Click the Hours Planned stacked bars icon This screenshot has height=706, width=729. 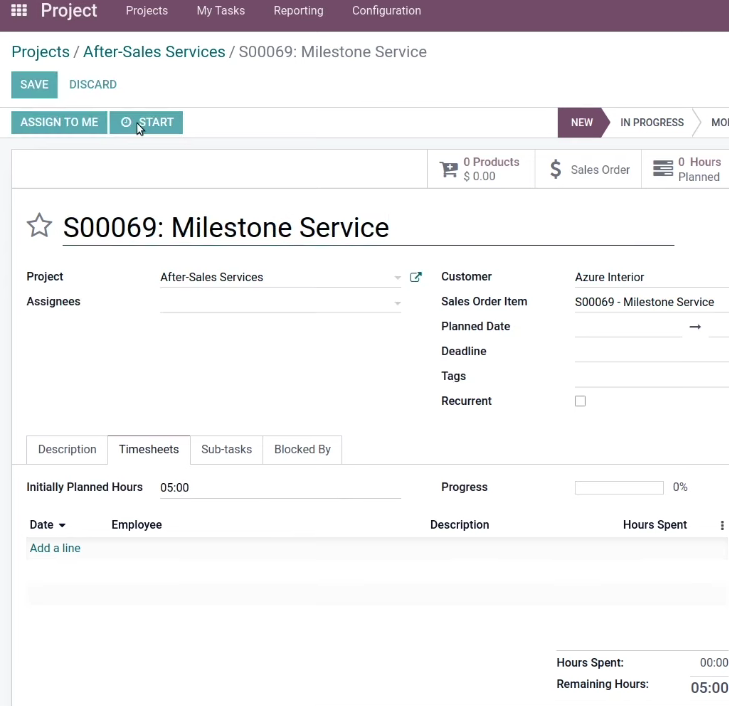pos(663,169)
